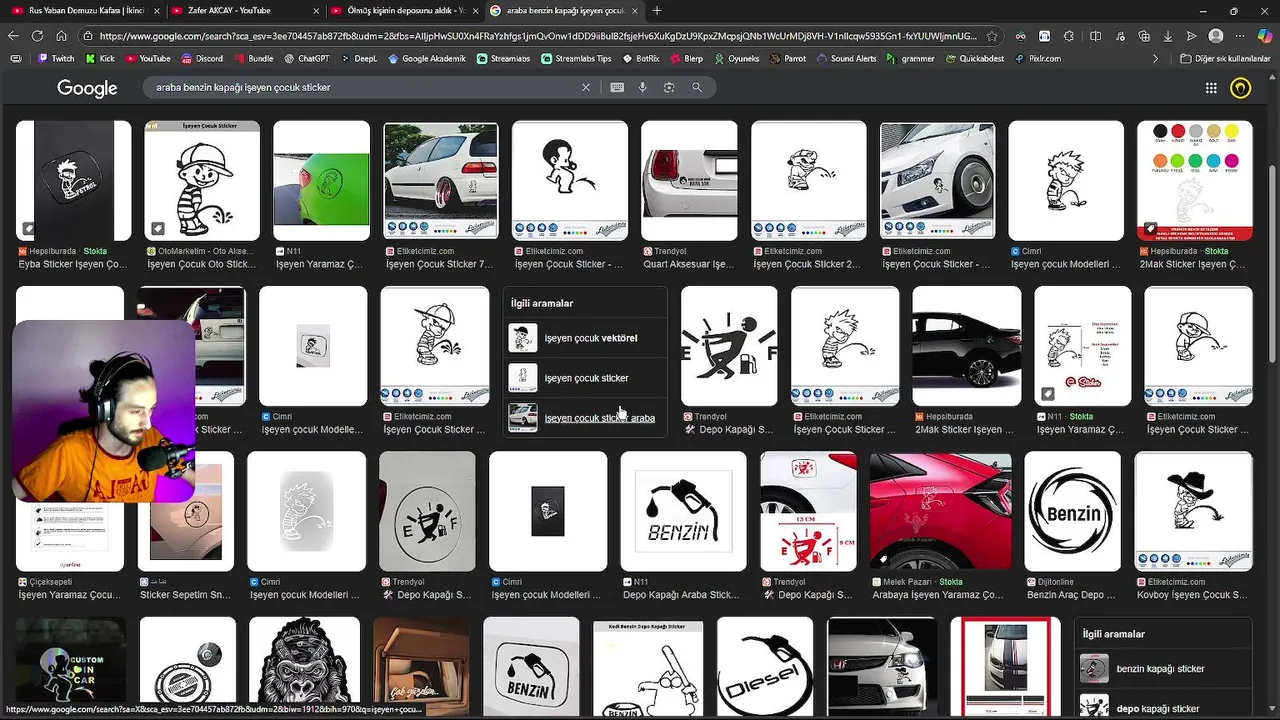Open the black car Hepsiburada 2Mak thumbnail
1280x720 pixels.
967,346
